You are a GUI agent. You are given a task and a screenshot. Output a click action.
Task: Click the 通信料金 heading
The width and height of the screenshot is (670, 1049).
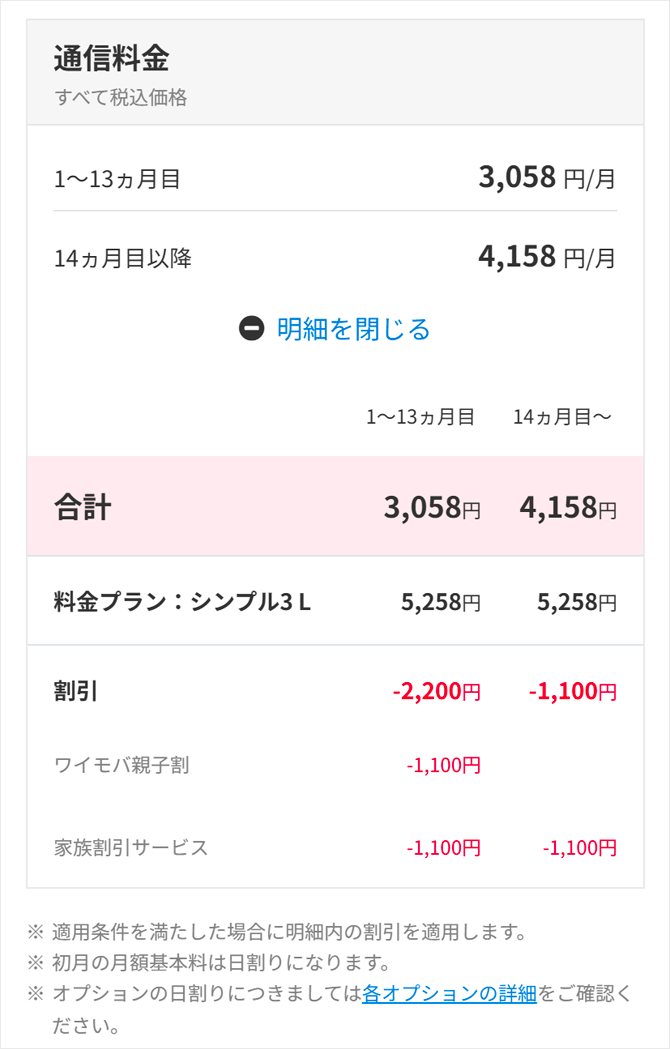(x=111, y=58)
